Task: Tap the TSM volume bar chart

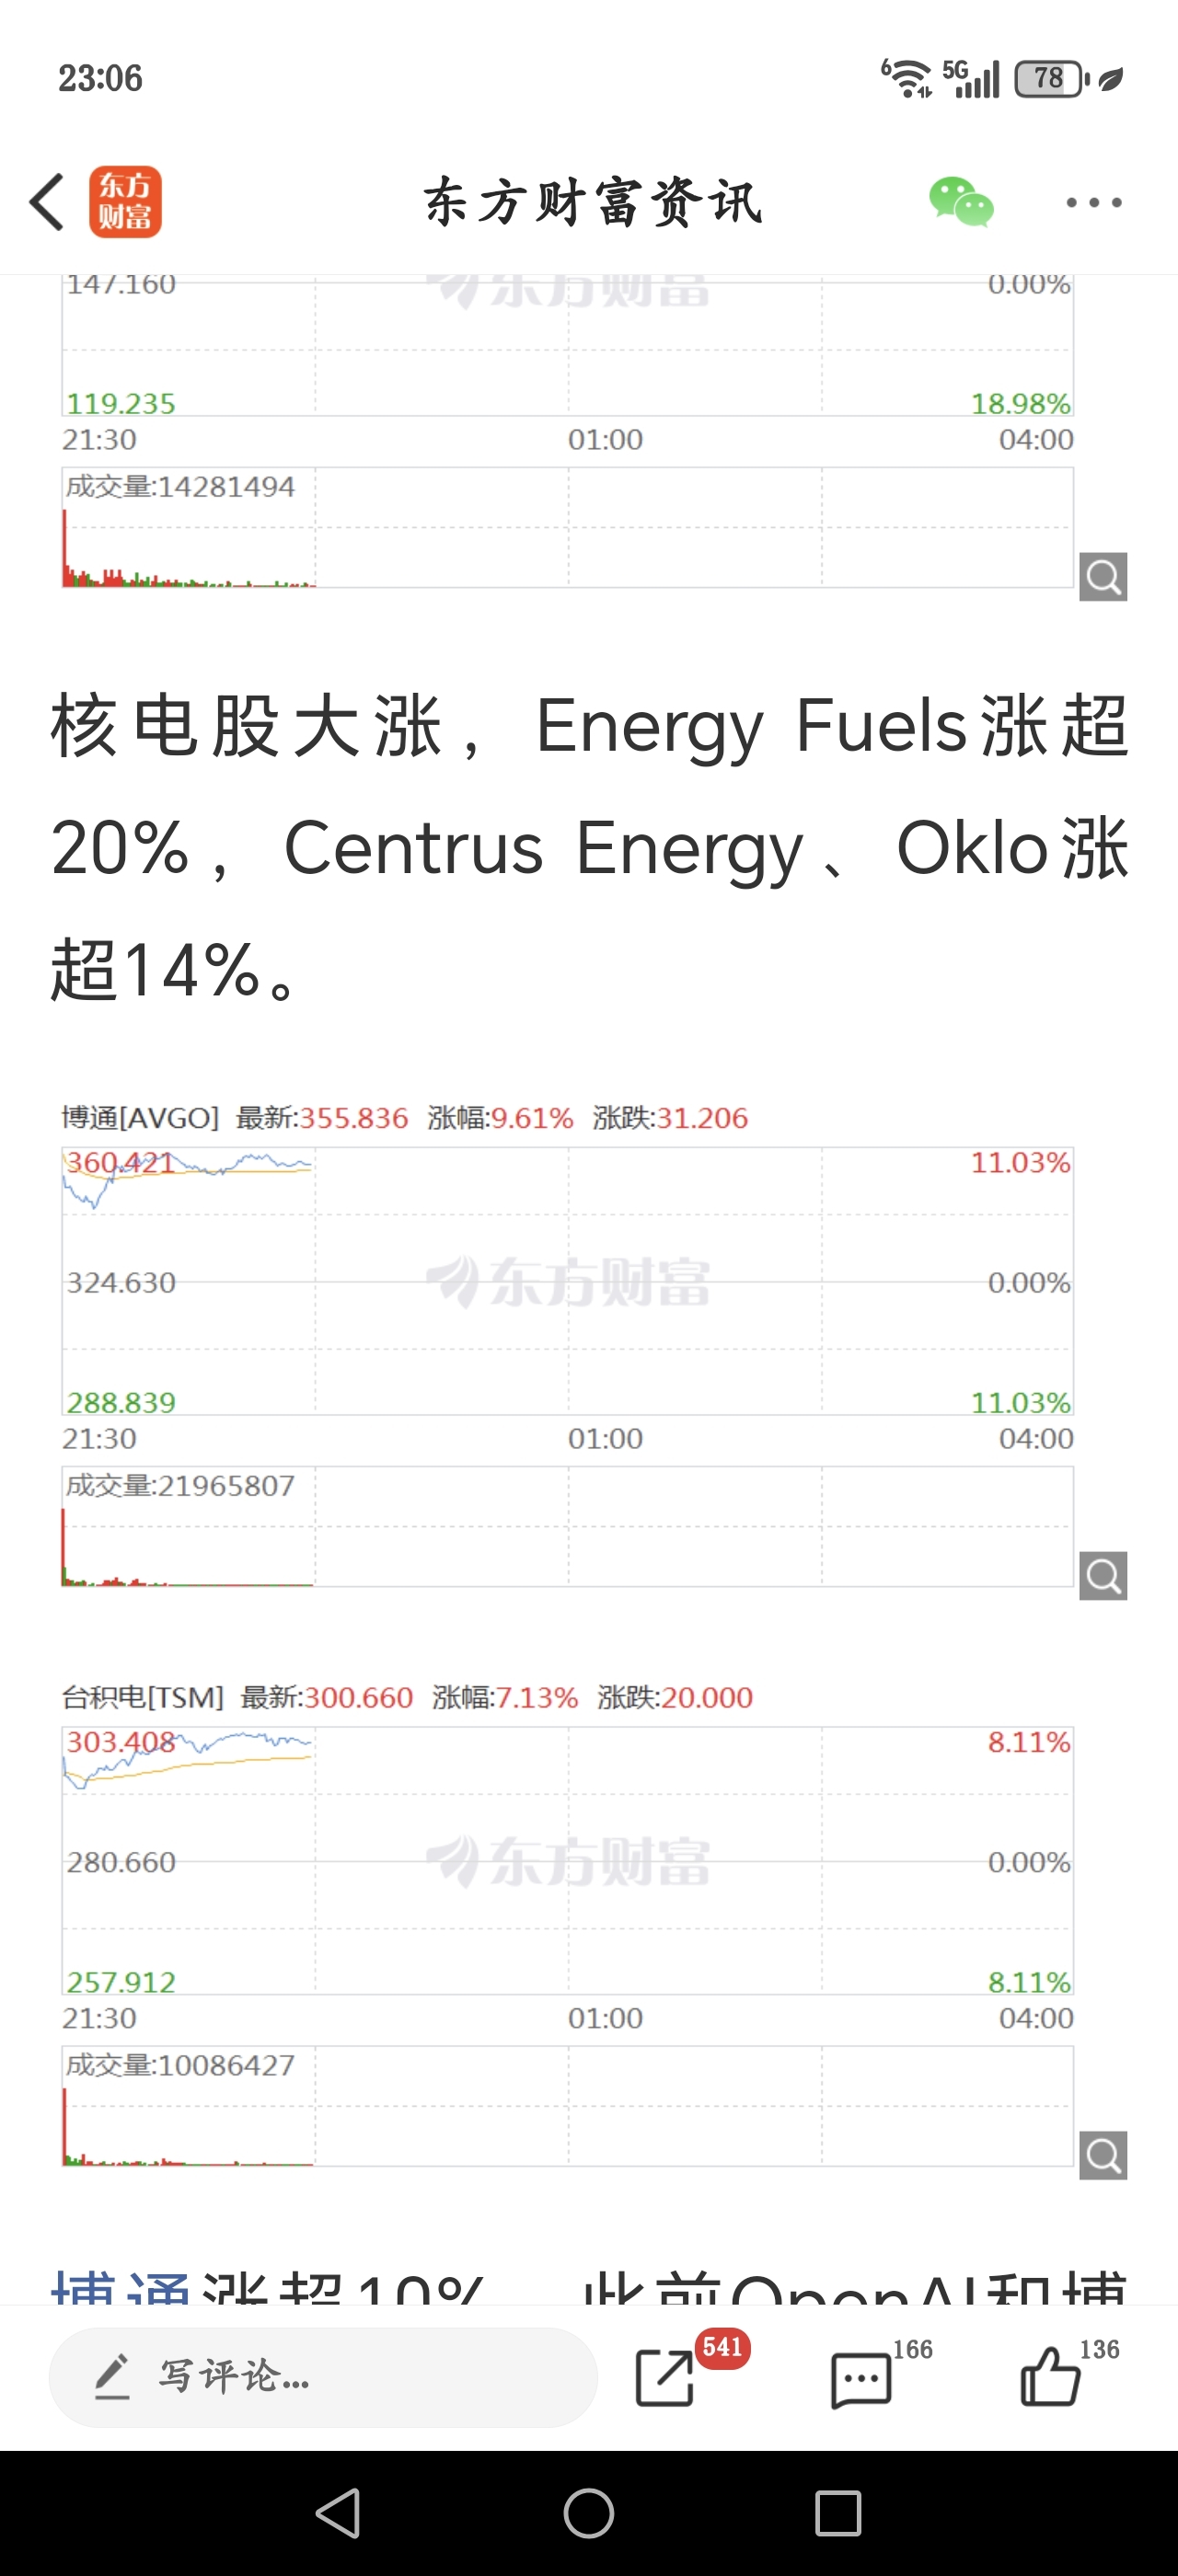Action: (567, 2105)
